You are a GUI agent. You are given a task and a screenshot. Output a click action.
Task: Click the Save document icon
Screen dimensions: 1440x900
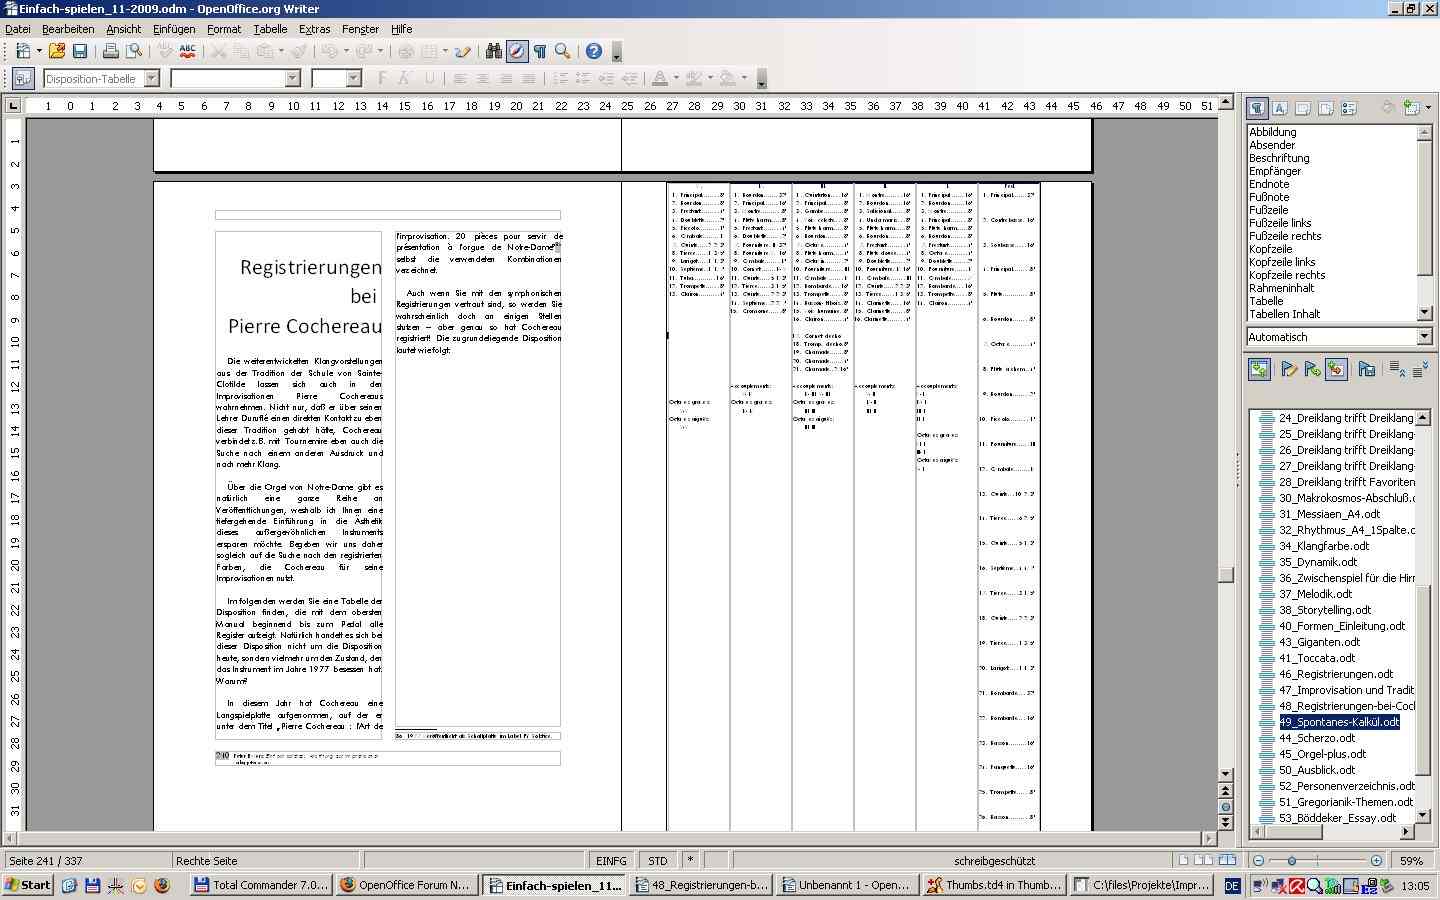(x=80, y=51)
